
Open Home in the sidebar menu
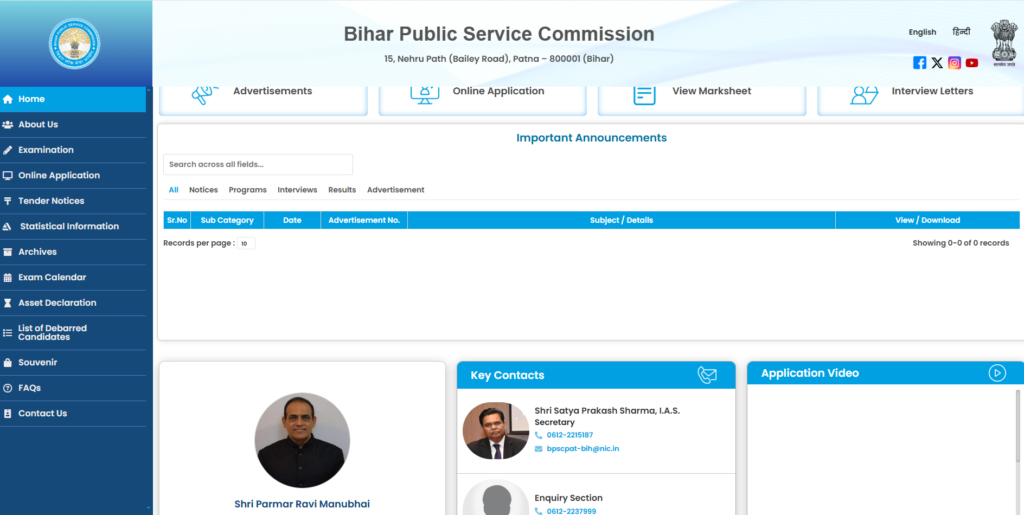tap(73, 99)
